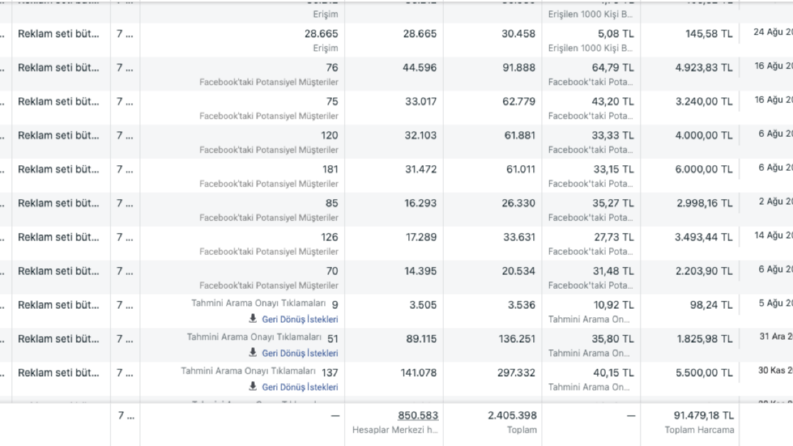Viewport: 793px width, 446px height.
Task: Click the 30 Kas date cell
Action: (x=775, y=371)
